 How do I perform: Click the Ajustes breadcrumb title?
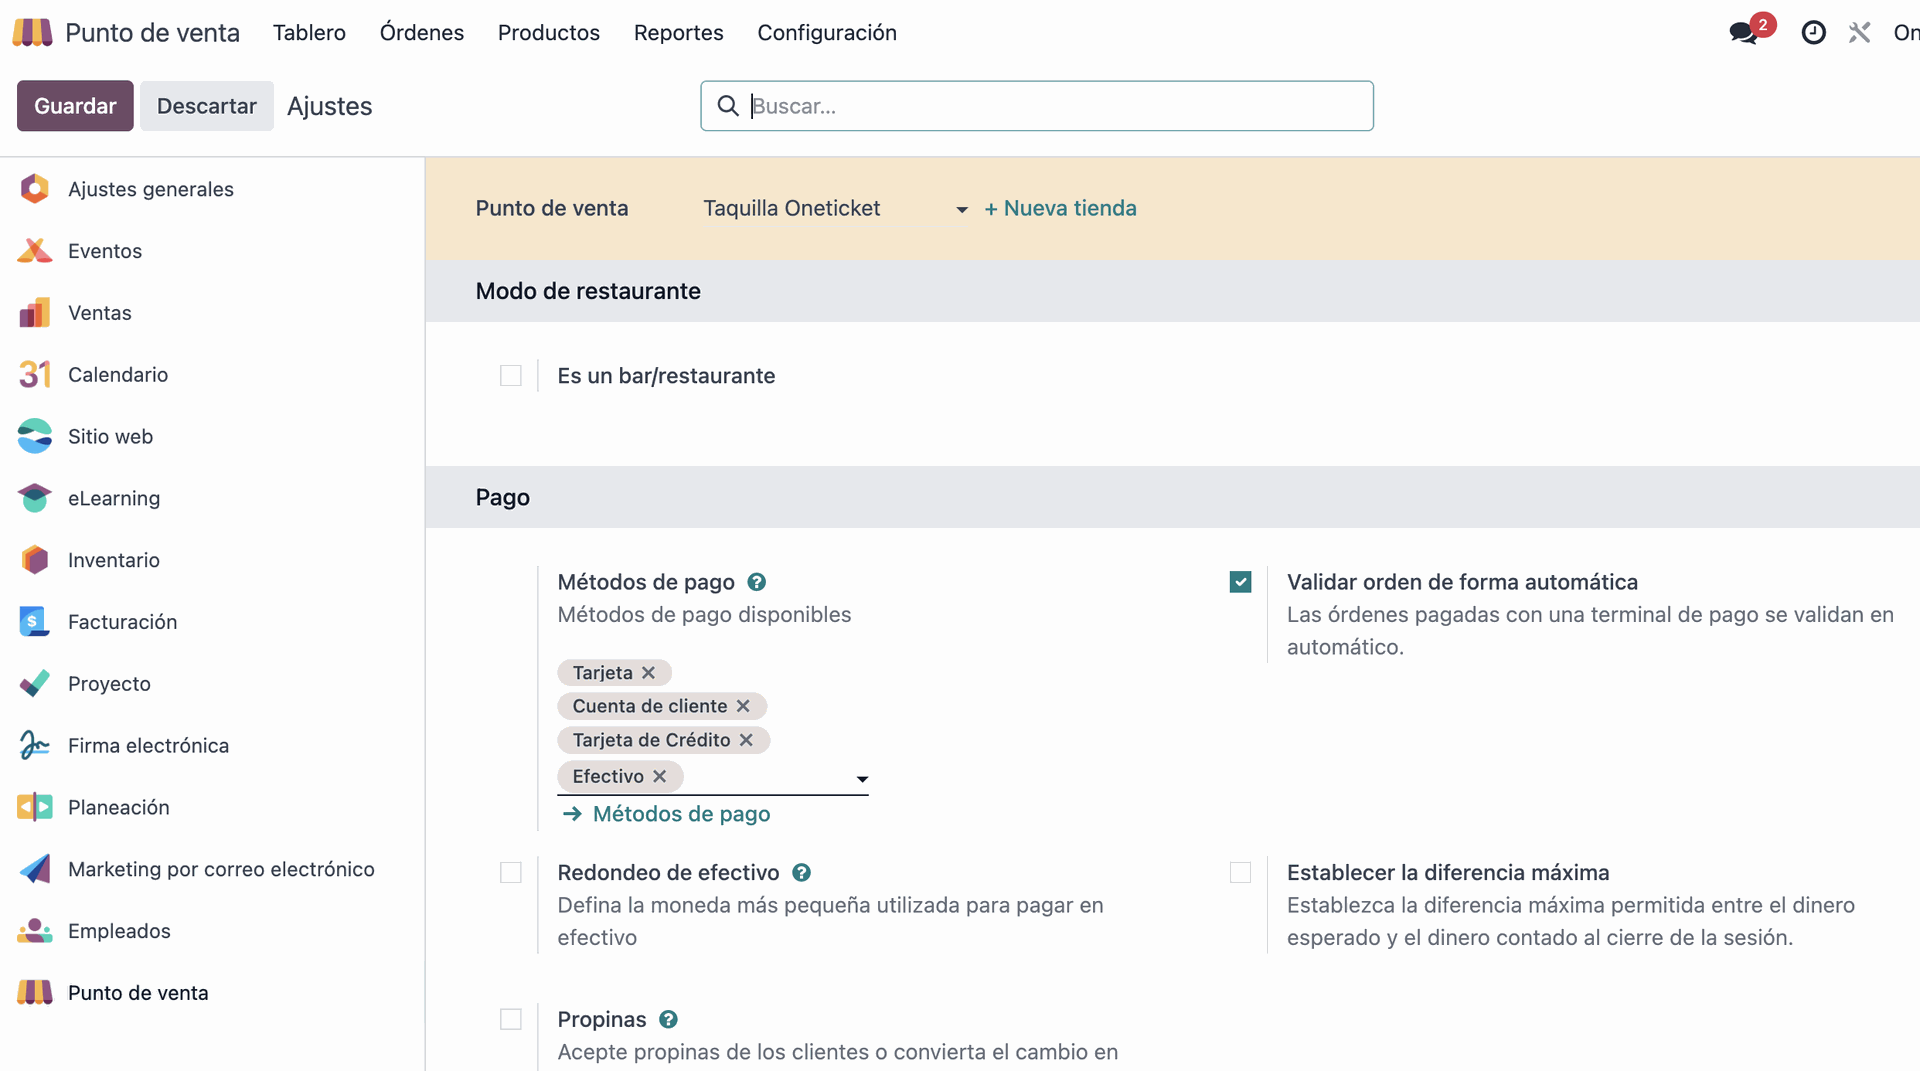coord(330,106)
